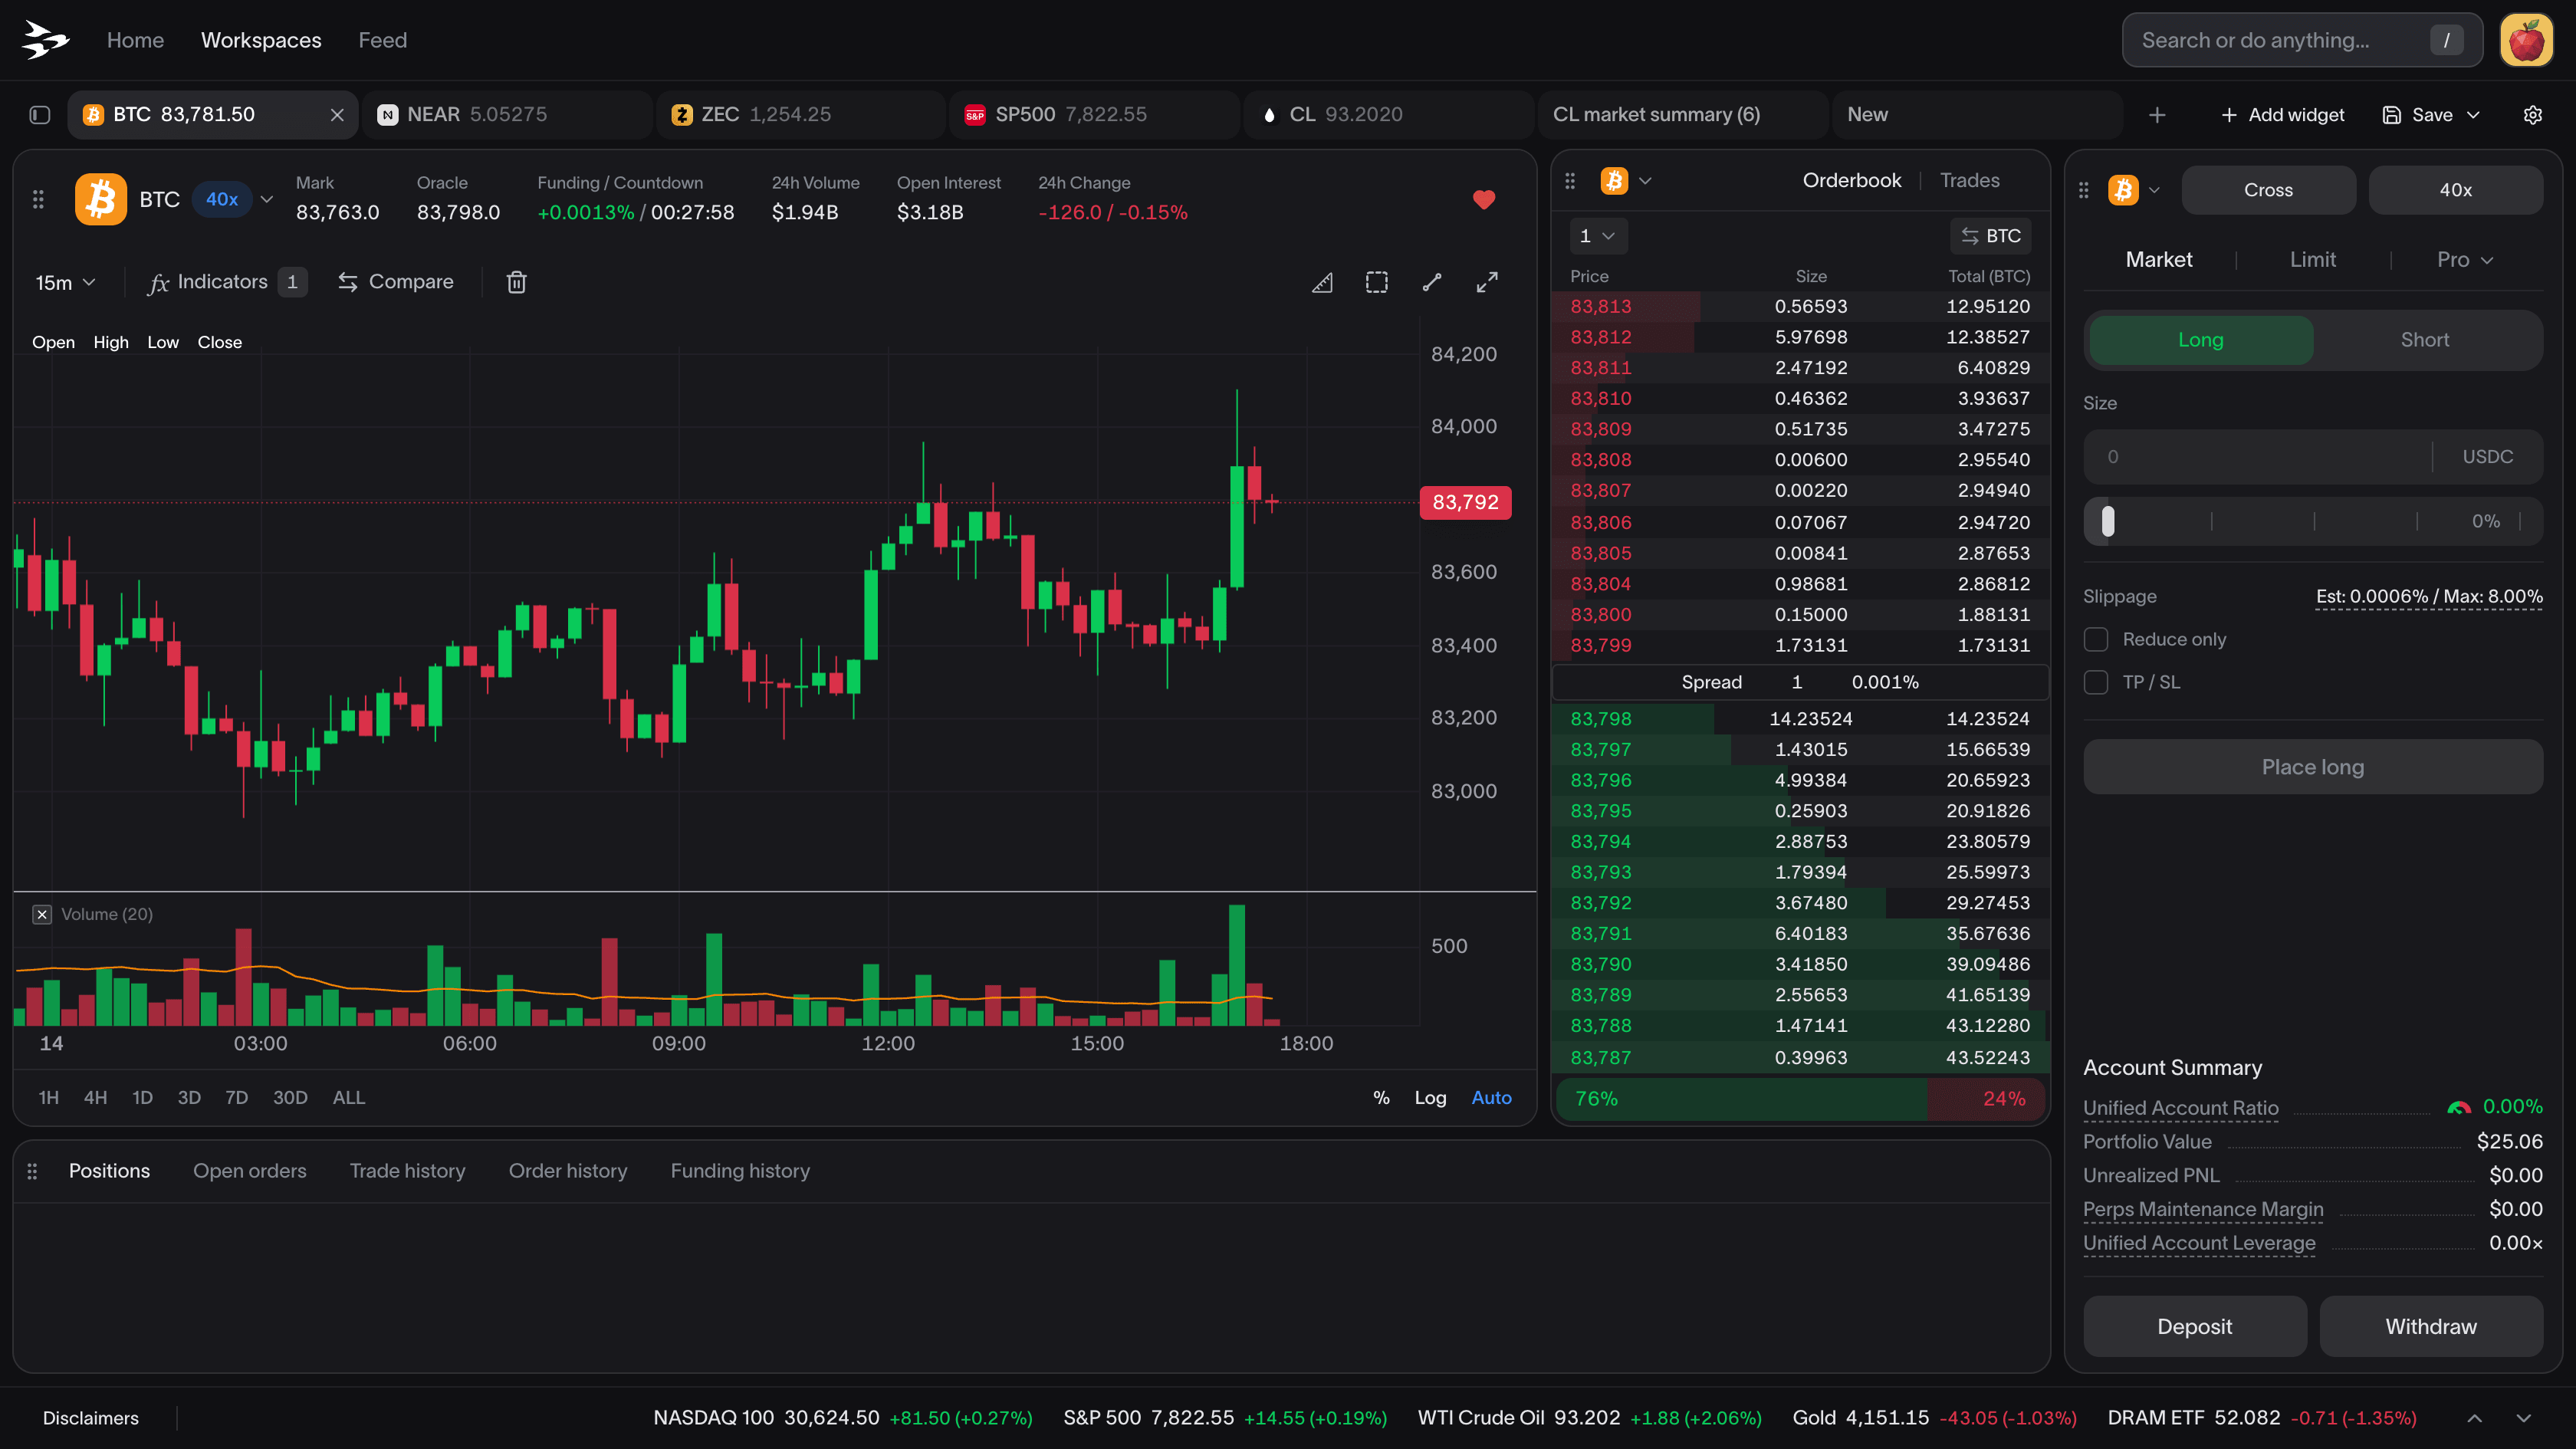The image size is (2576, 1449).
Task: Click the Withdraw button
Action: click(2430, 1327)
